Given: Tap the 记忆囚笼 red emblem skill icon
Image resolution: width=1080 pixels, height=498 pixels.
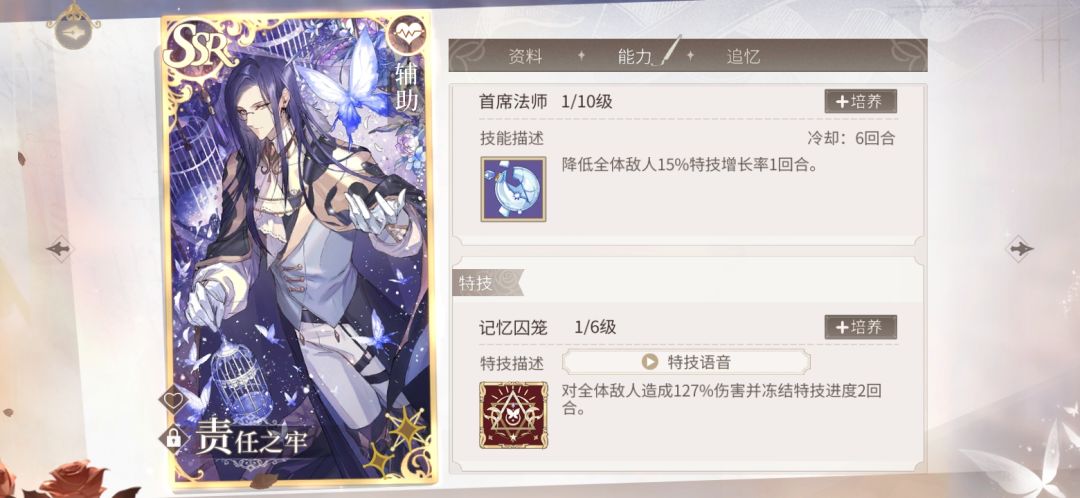Looking at the screenshot, I should coord(513,415).
